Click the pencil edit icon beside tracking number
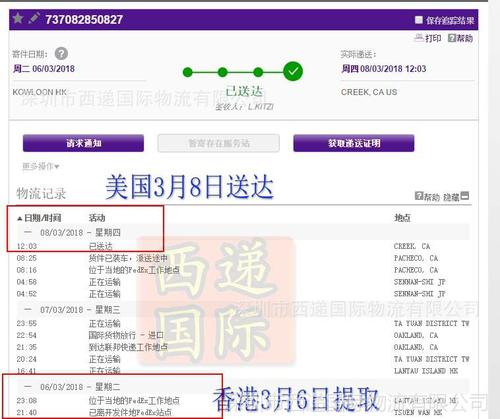 tap(34, 18)
